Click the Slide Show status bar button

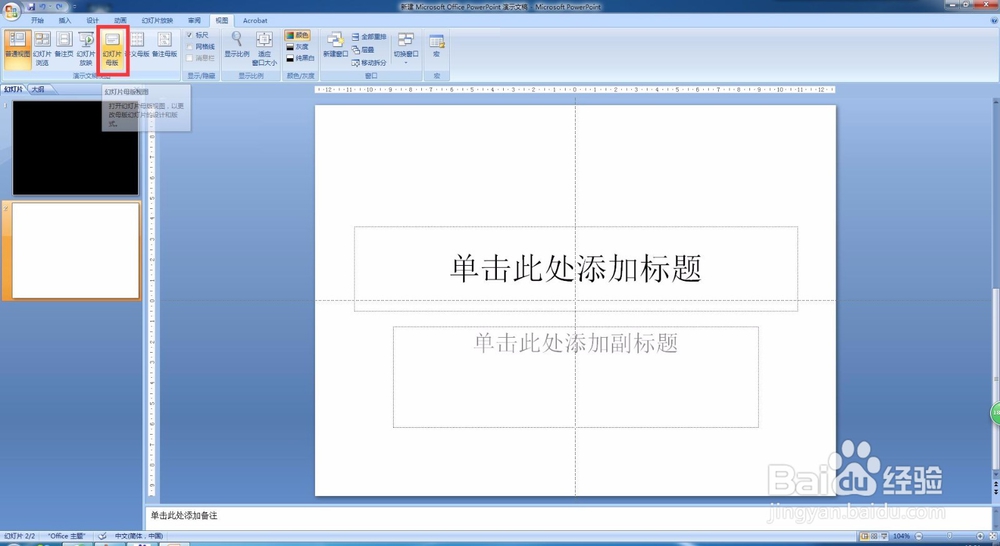click(x=884, y=536)
